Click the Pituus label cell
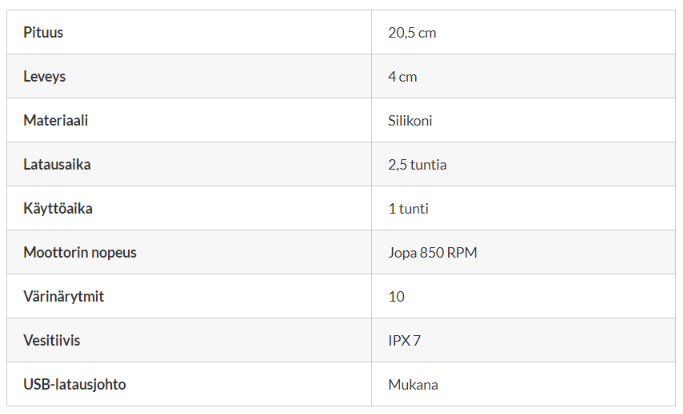Viewport: 683px width, 414px height. pyautogui.click(x=44, y=33)
